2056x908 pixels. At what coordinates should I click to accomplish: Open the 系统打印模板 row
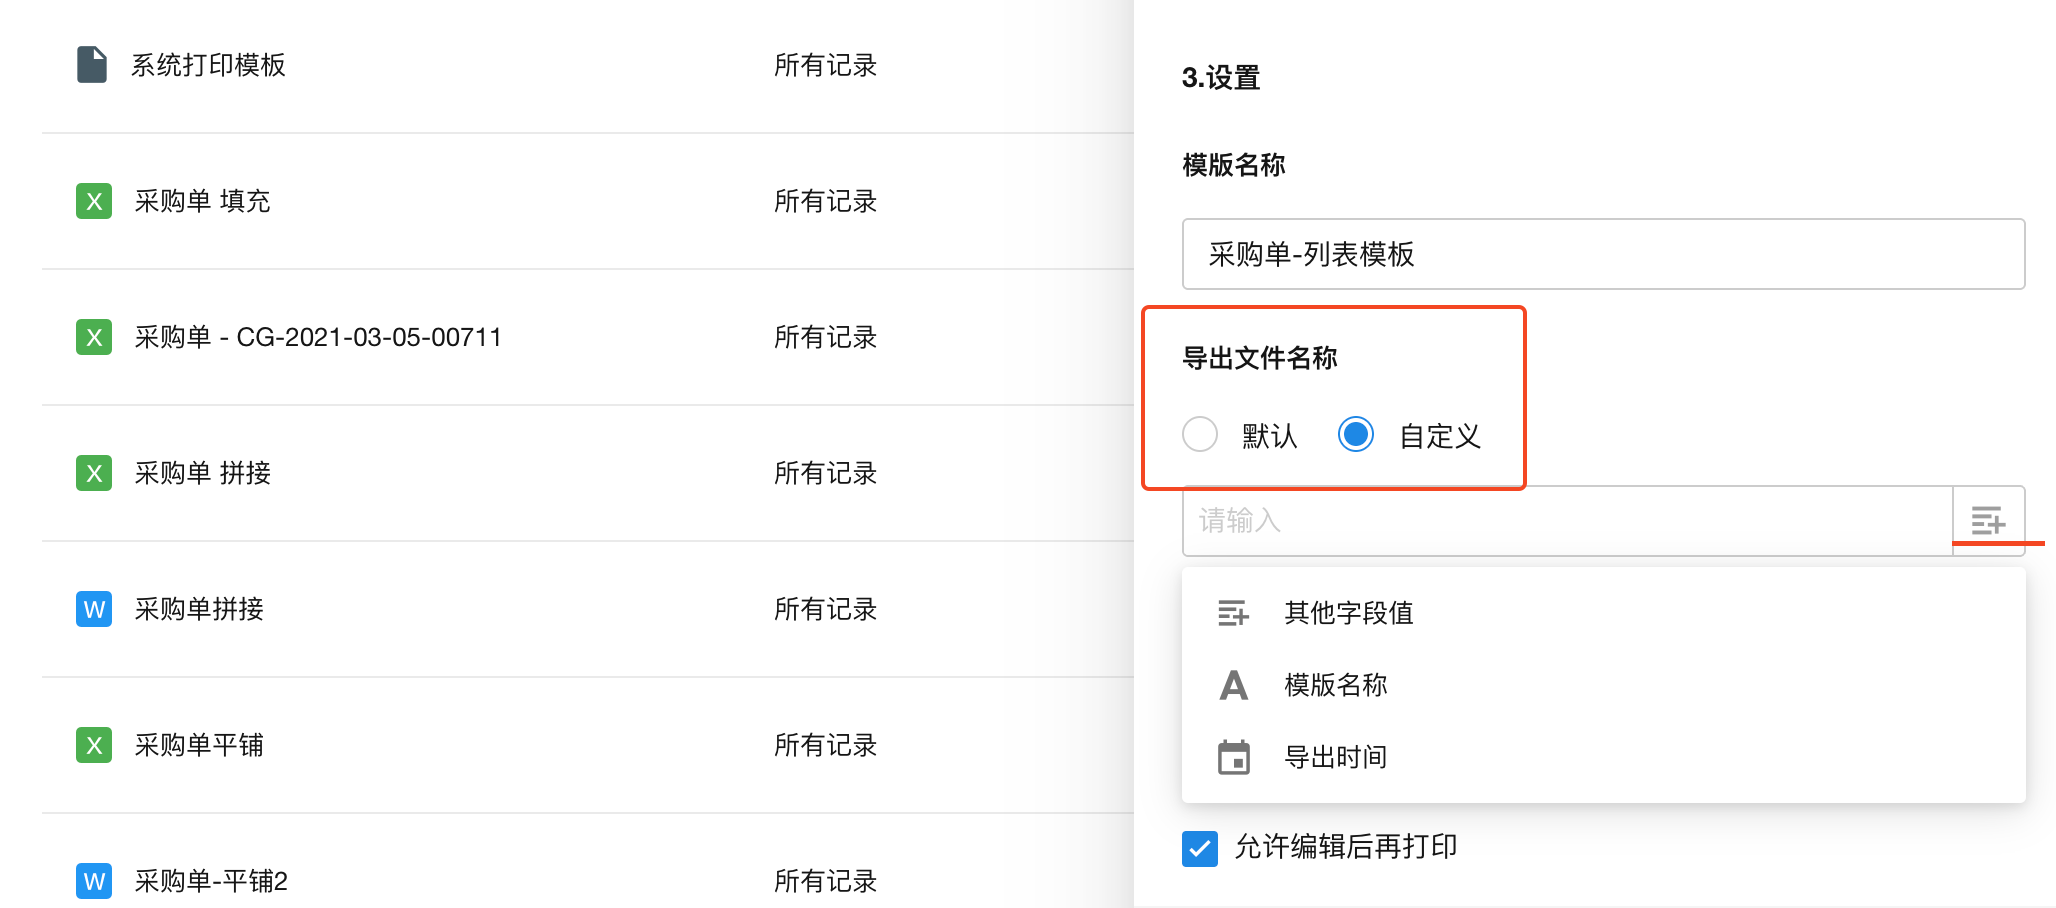(208, 65)
